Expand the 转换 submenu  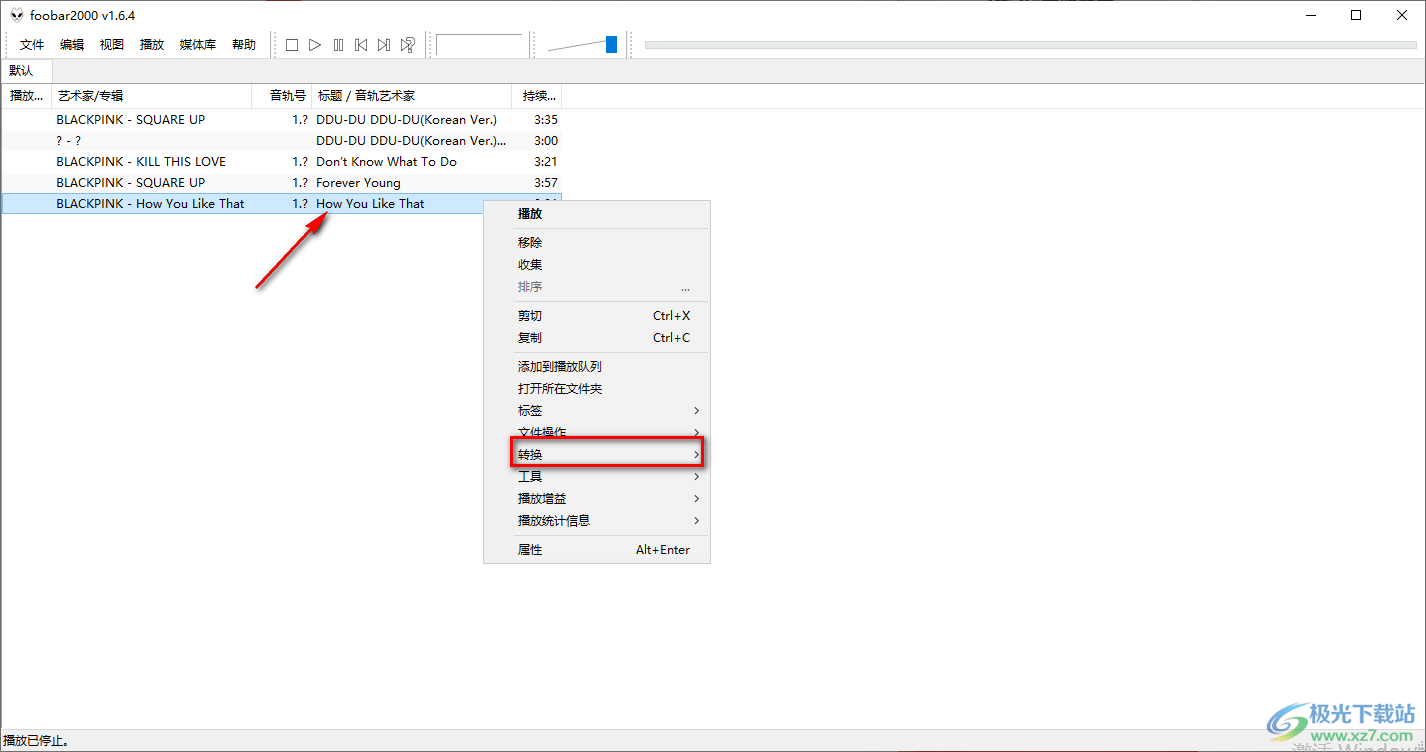[x=597, y=455]
